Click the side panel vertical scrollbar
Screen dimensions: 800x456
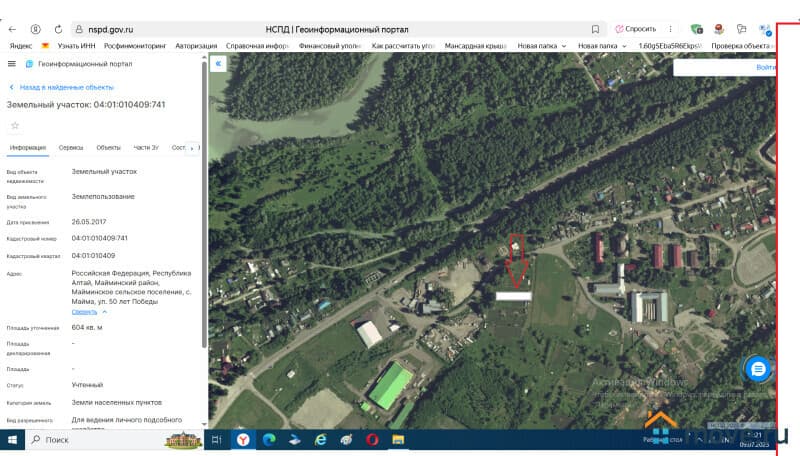204,204
